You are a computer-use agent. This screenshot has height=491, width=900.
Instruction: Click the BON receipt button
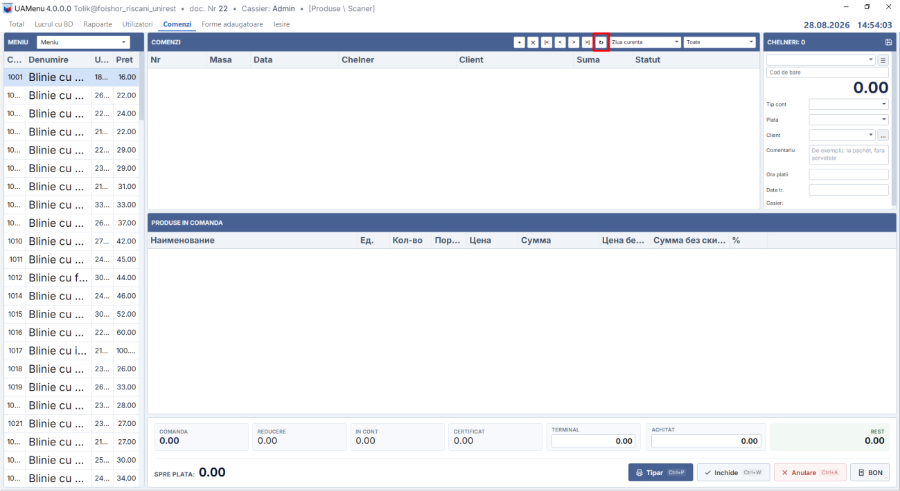click(870, 472)
